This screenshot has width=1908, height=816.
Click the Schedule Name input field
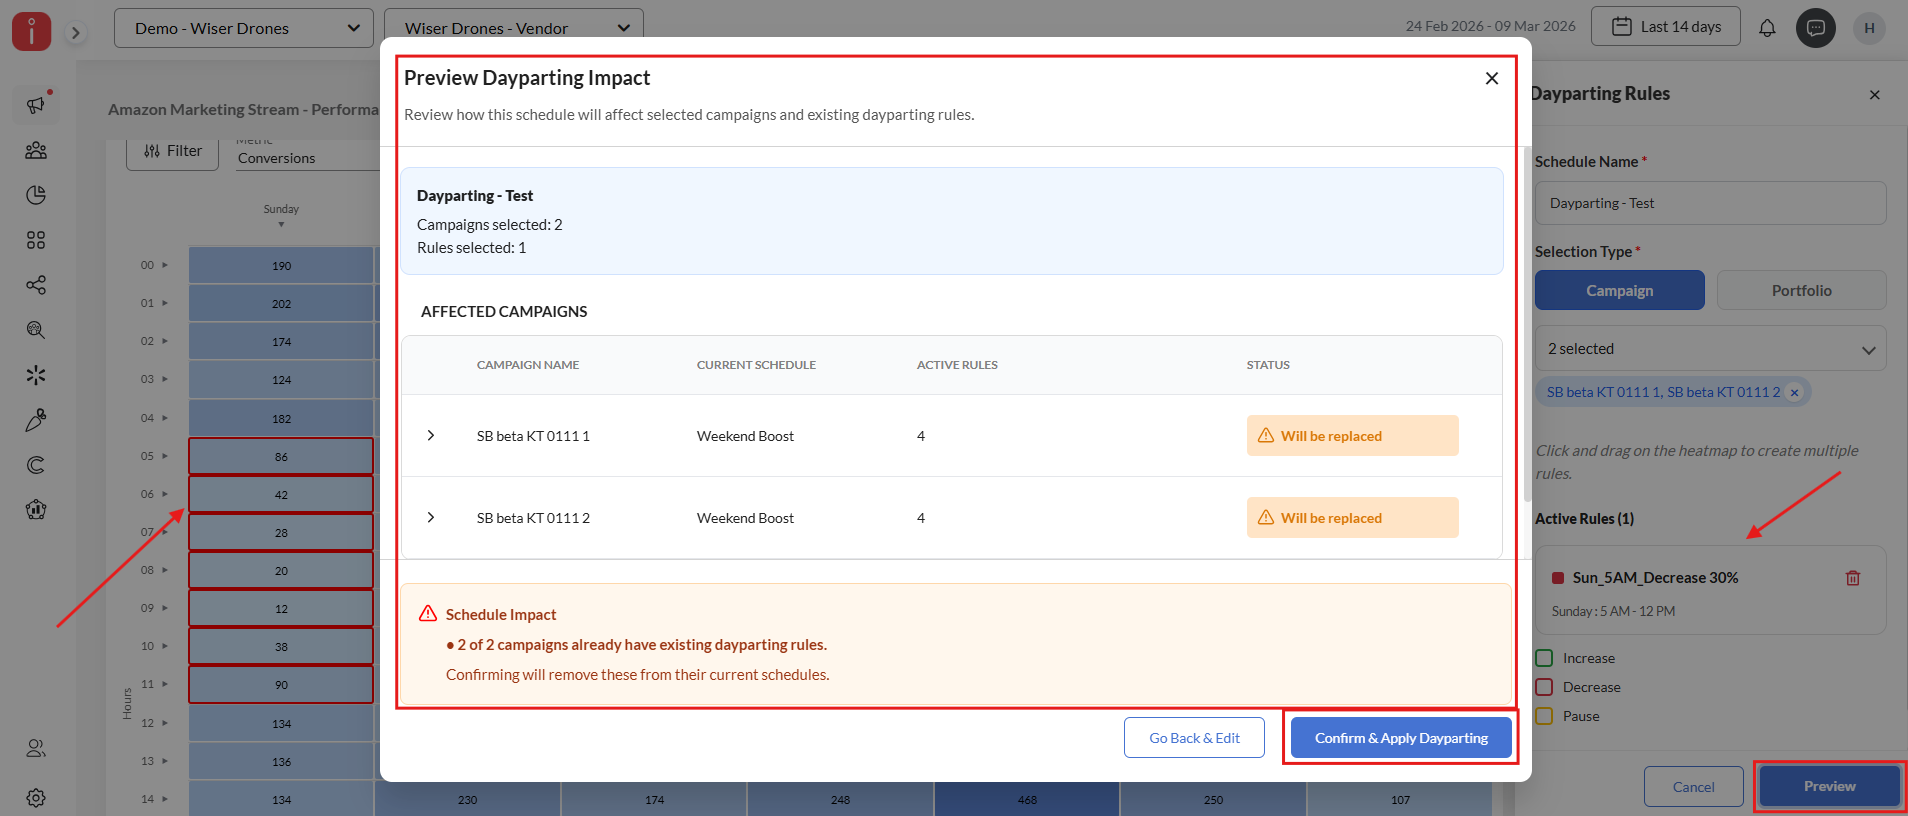click(1710, 203)
